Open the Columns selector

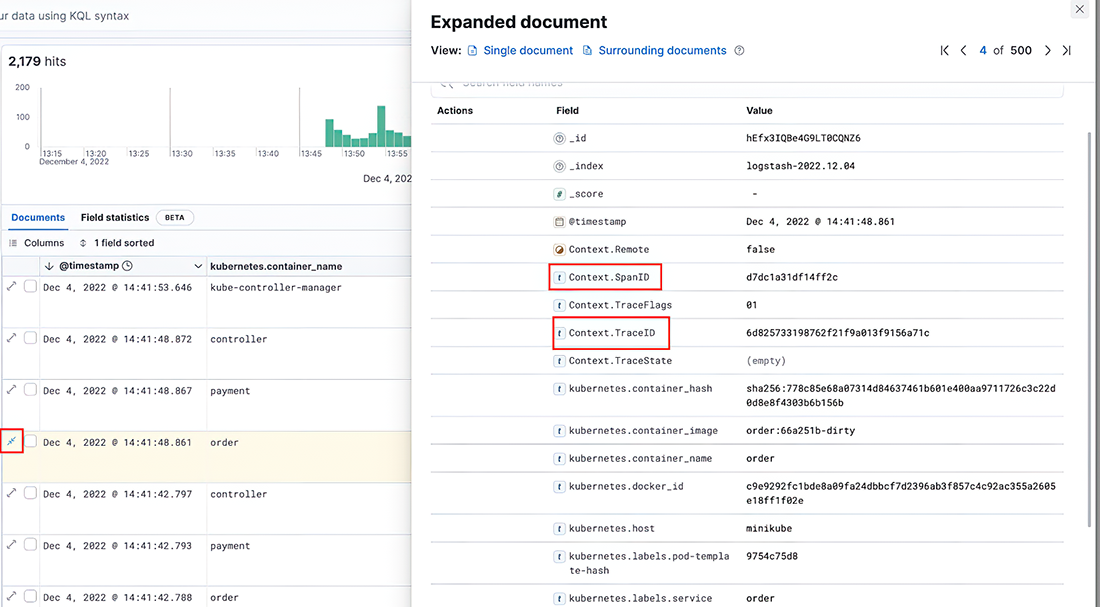click(36, 243)
